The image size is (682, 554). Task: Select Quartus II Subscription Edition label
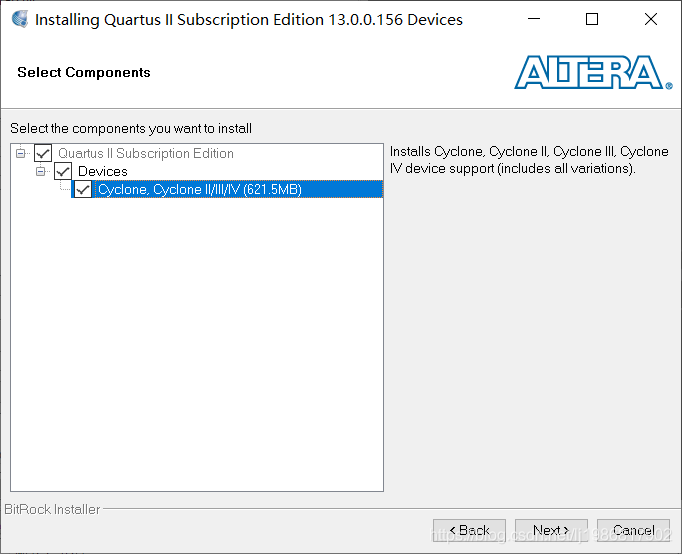[x=146, y=153]
